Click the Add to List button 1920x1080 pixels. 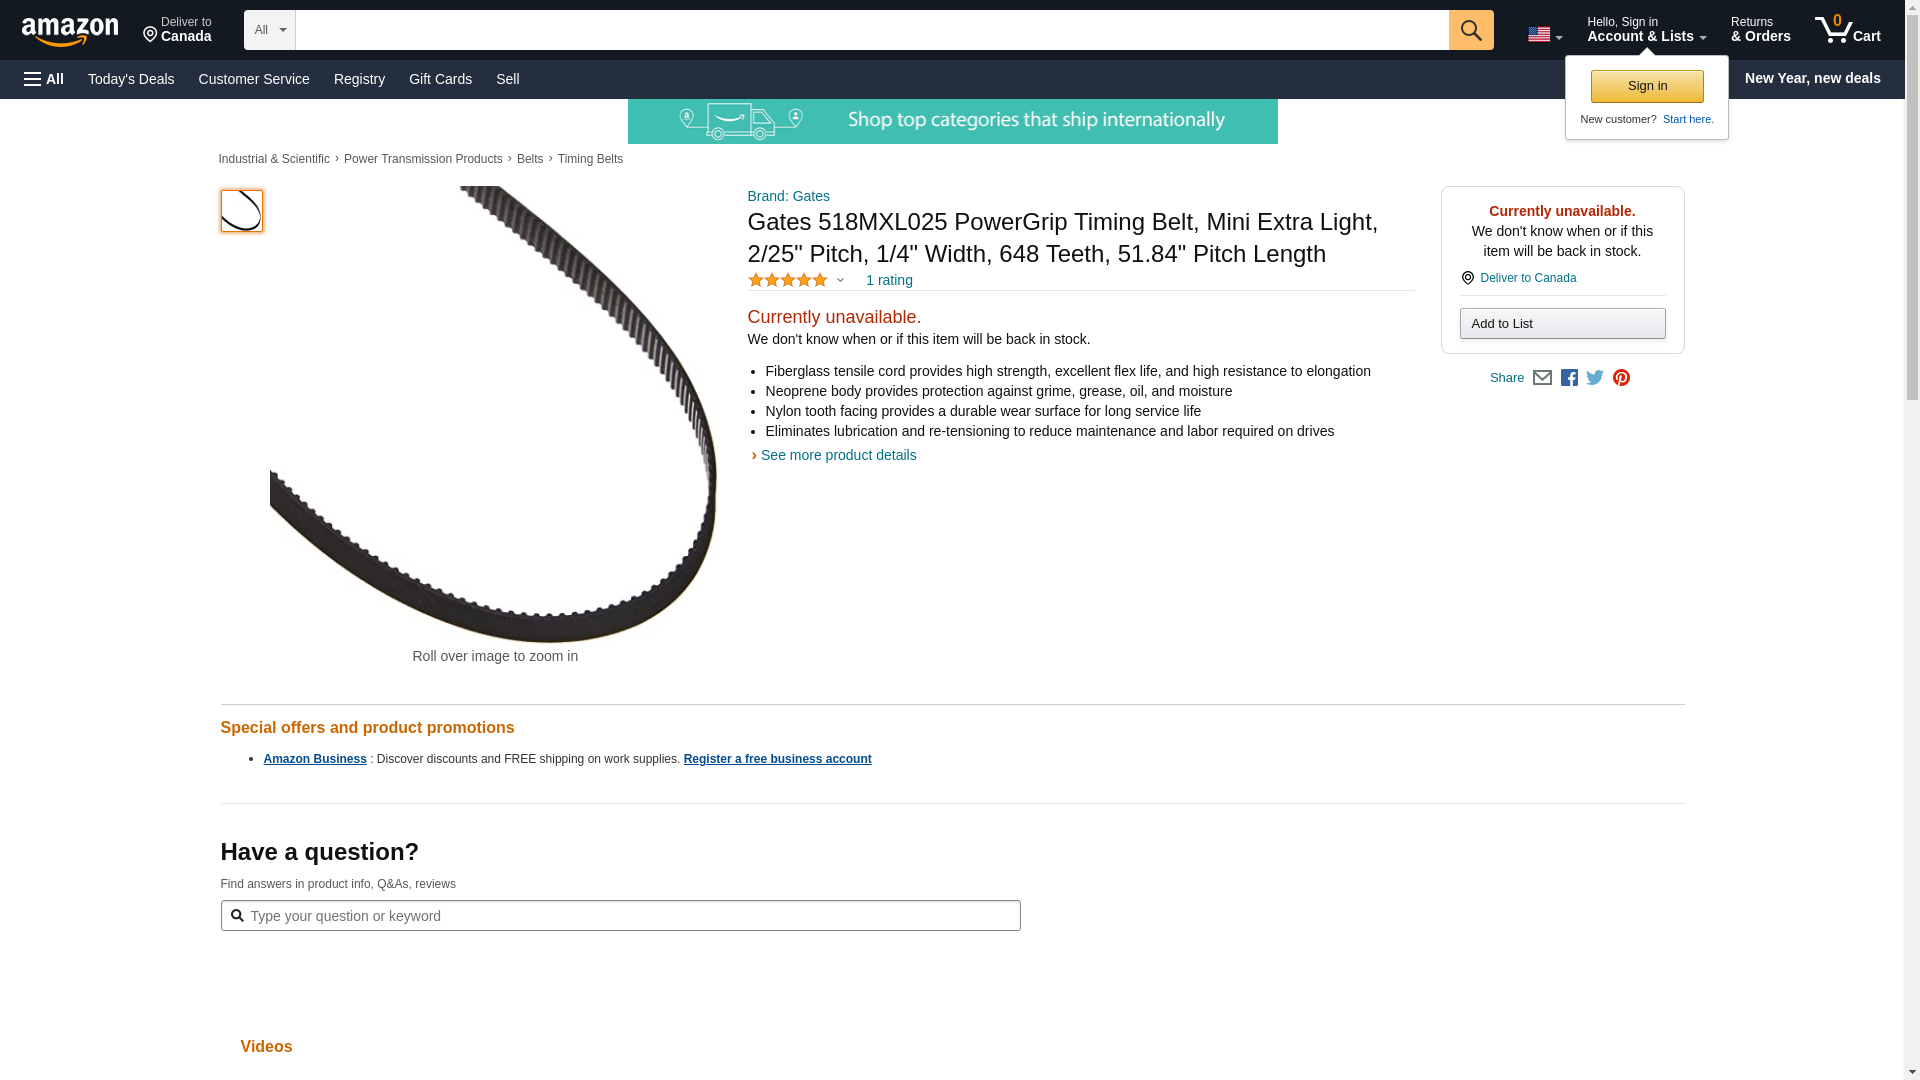[1561, 323]
